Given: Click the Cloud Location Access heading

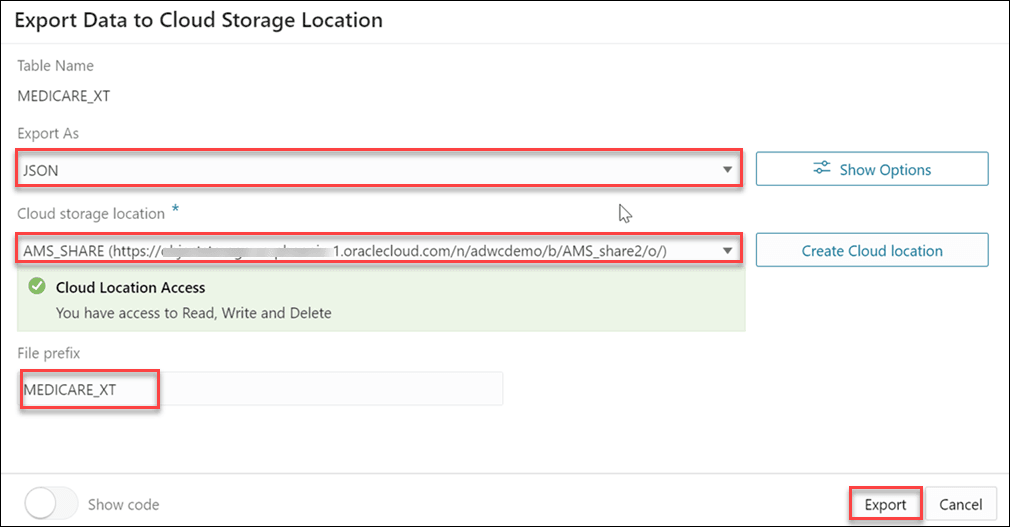Looking at the screenshot, I should [x=130, y=288].
